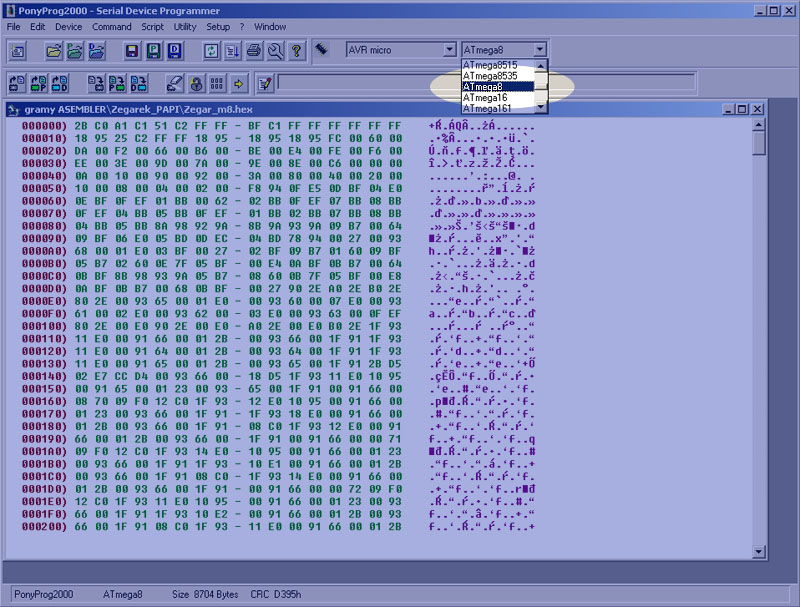
Task: Open the Utility menu
Action: coord(185,27)
